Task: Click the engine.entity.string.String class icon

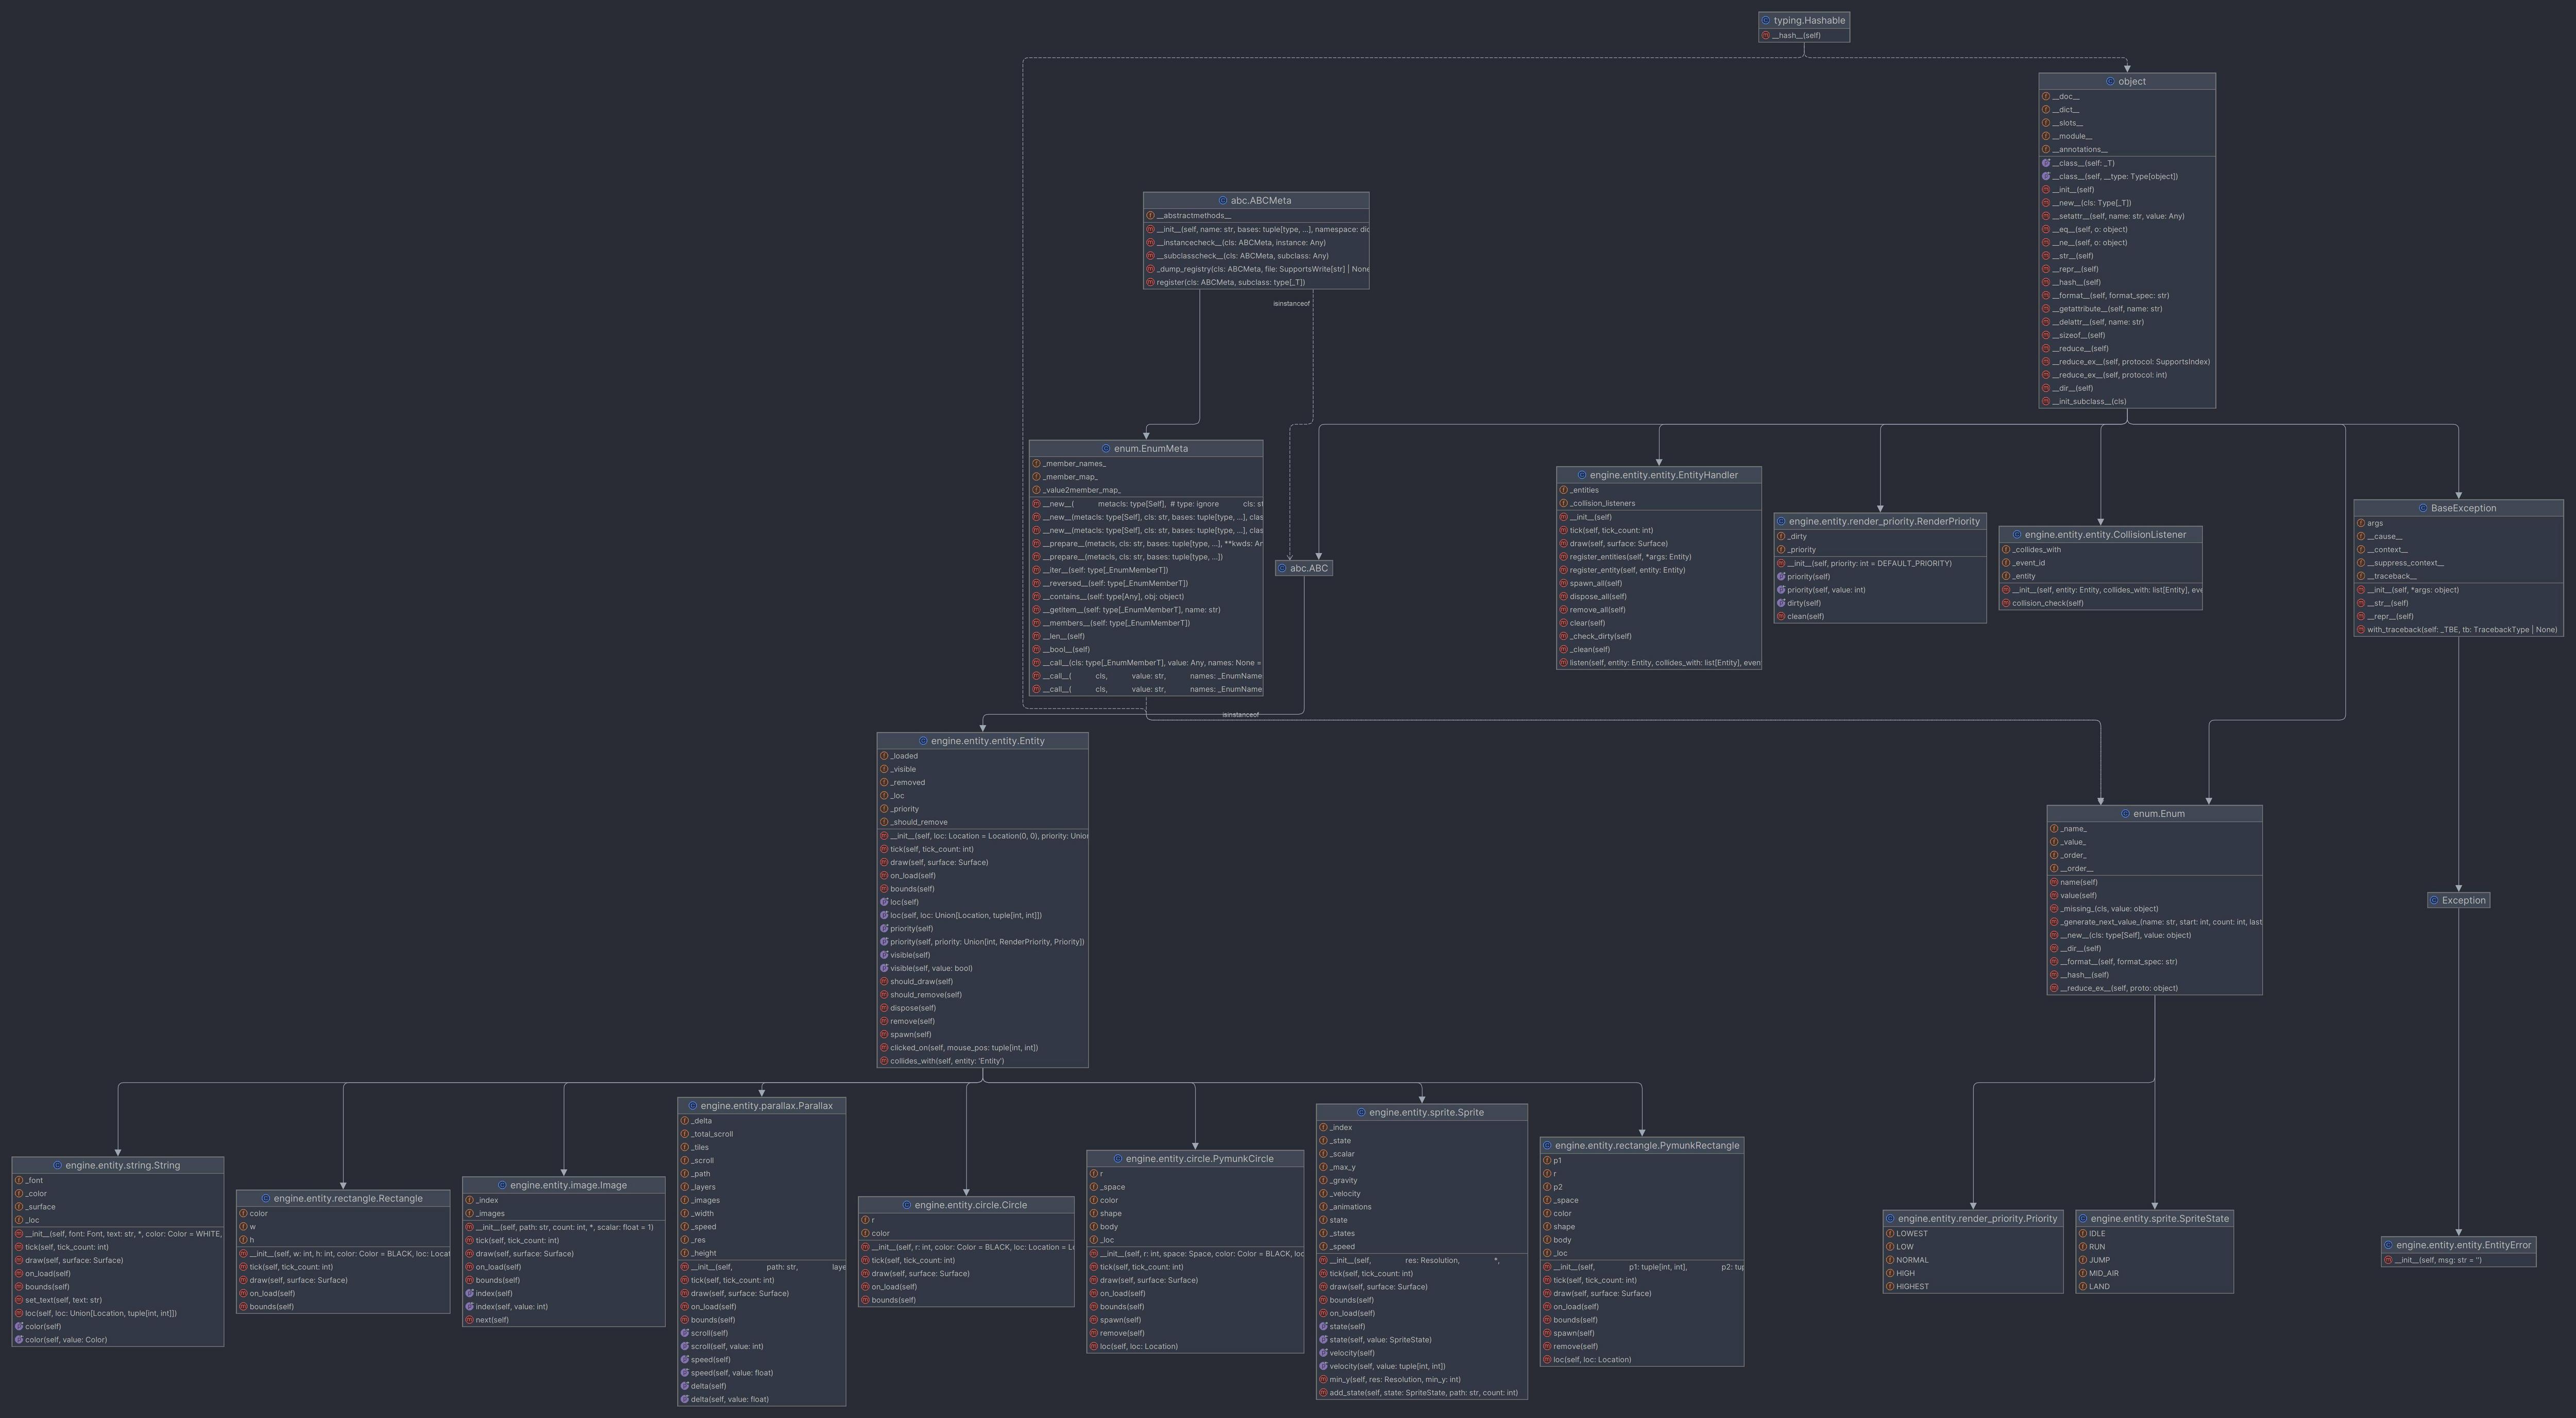Action: point(57,1166)
